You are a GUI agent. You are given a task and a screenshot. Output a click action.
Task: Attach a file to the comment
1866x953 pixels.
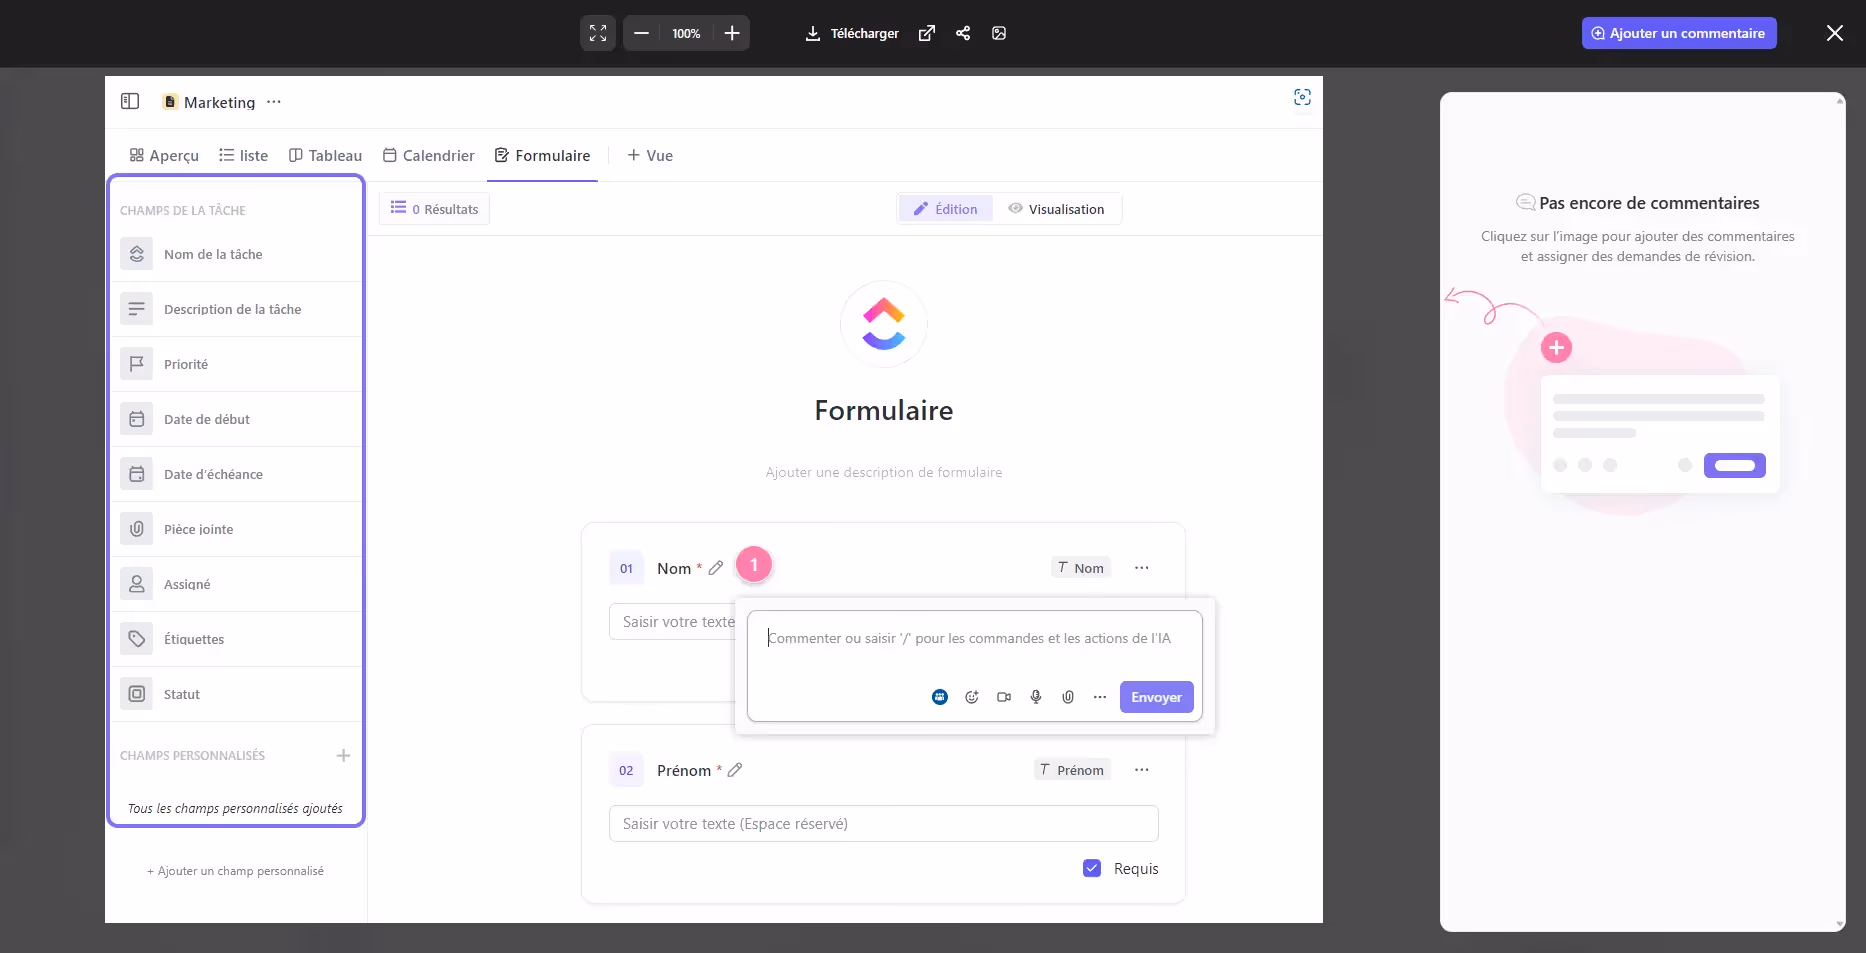pos(1067,697)
